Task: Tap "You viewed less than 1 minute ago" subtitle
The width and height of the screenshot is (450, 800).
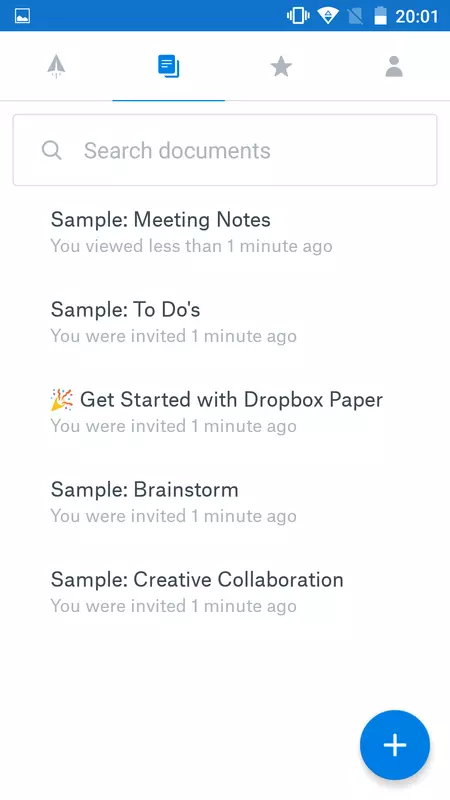Action: pos(191,246)
